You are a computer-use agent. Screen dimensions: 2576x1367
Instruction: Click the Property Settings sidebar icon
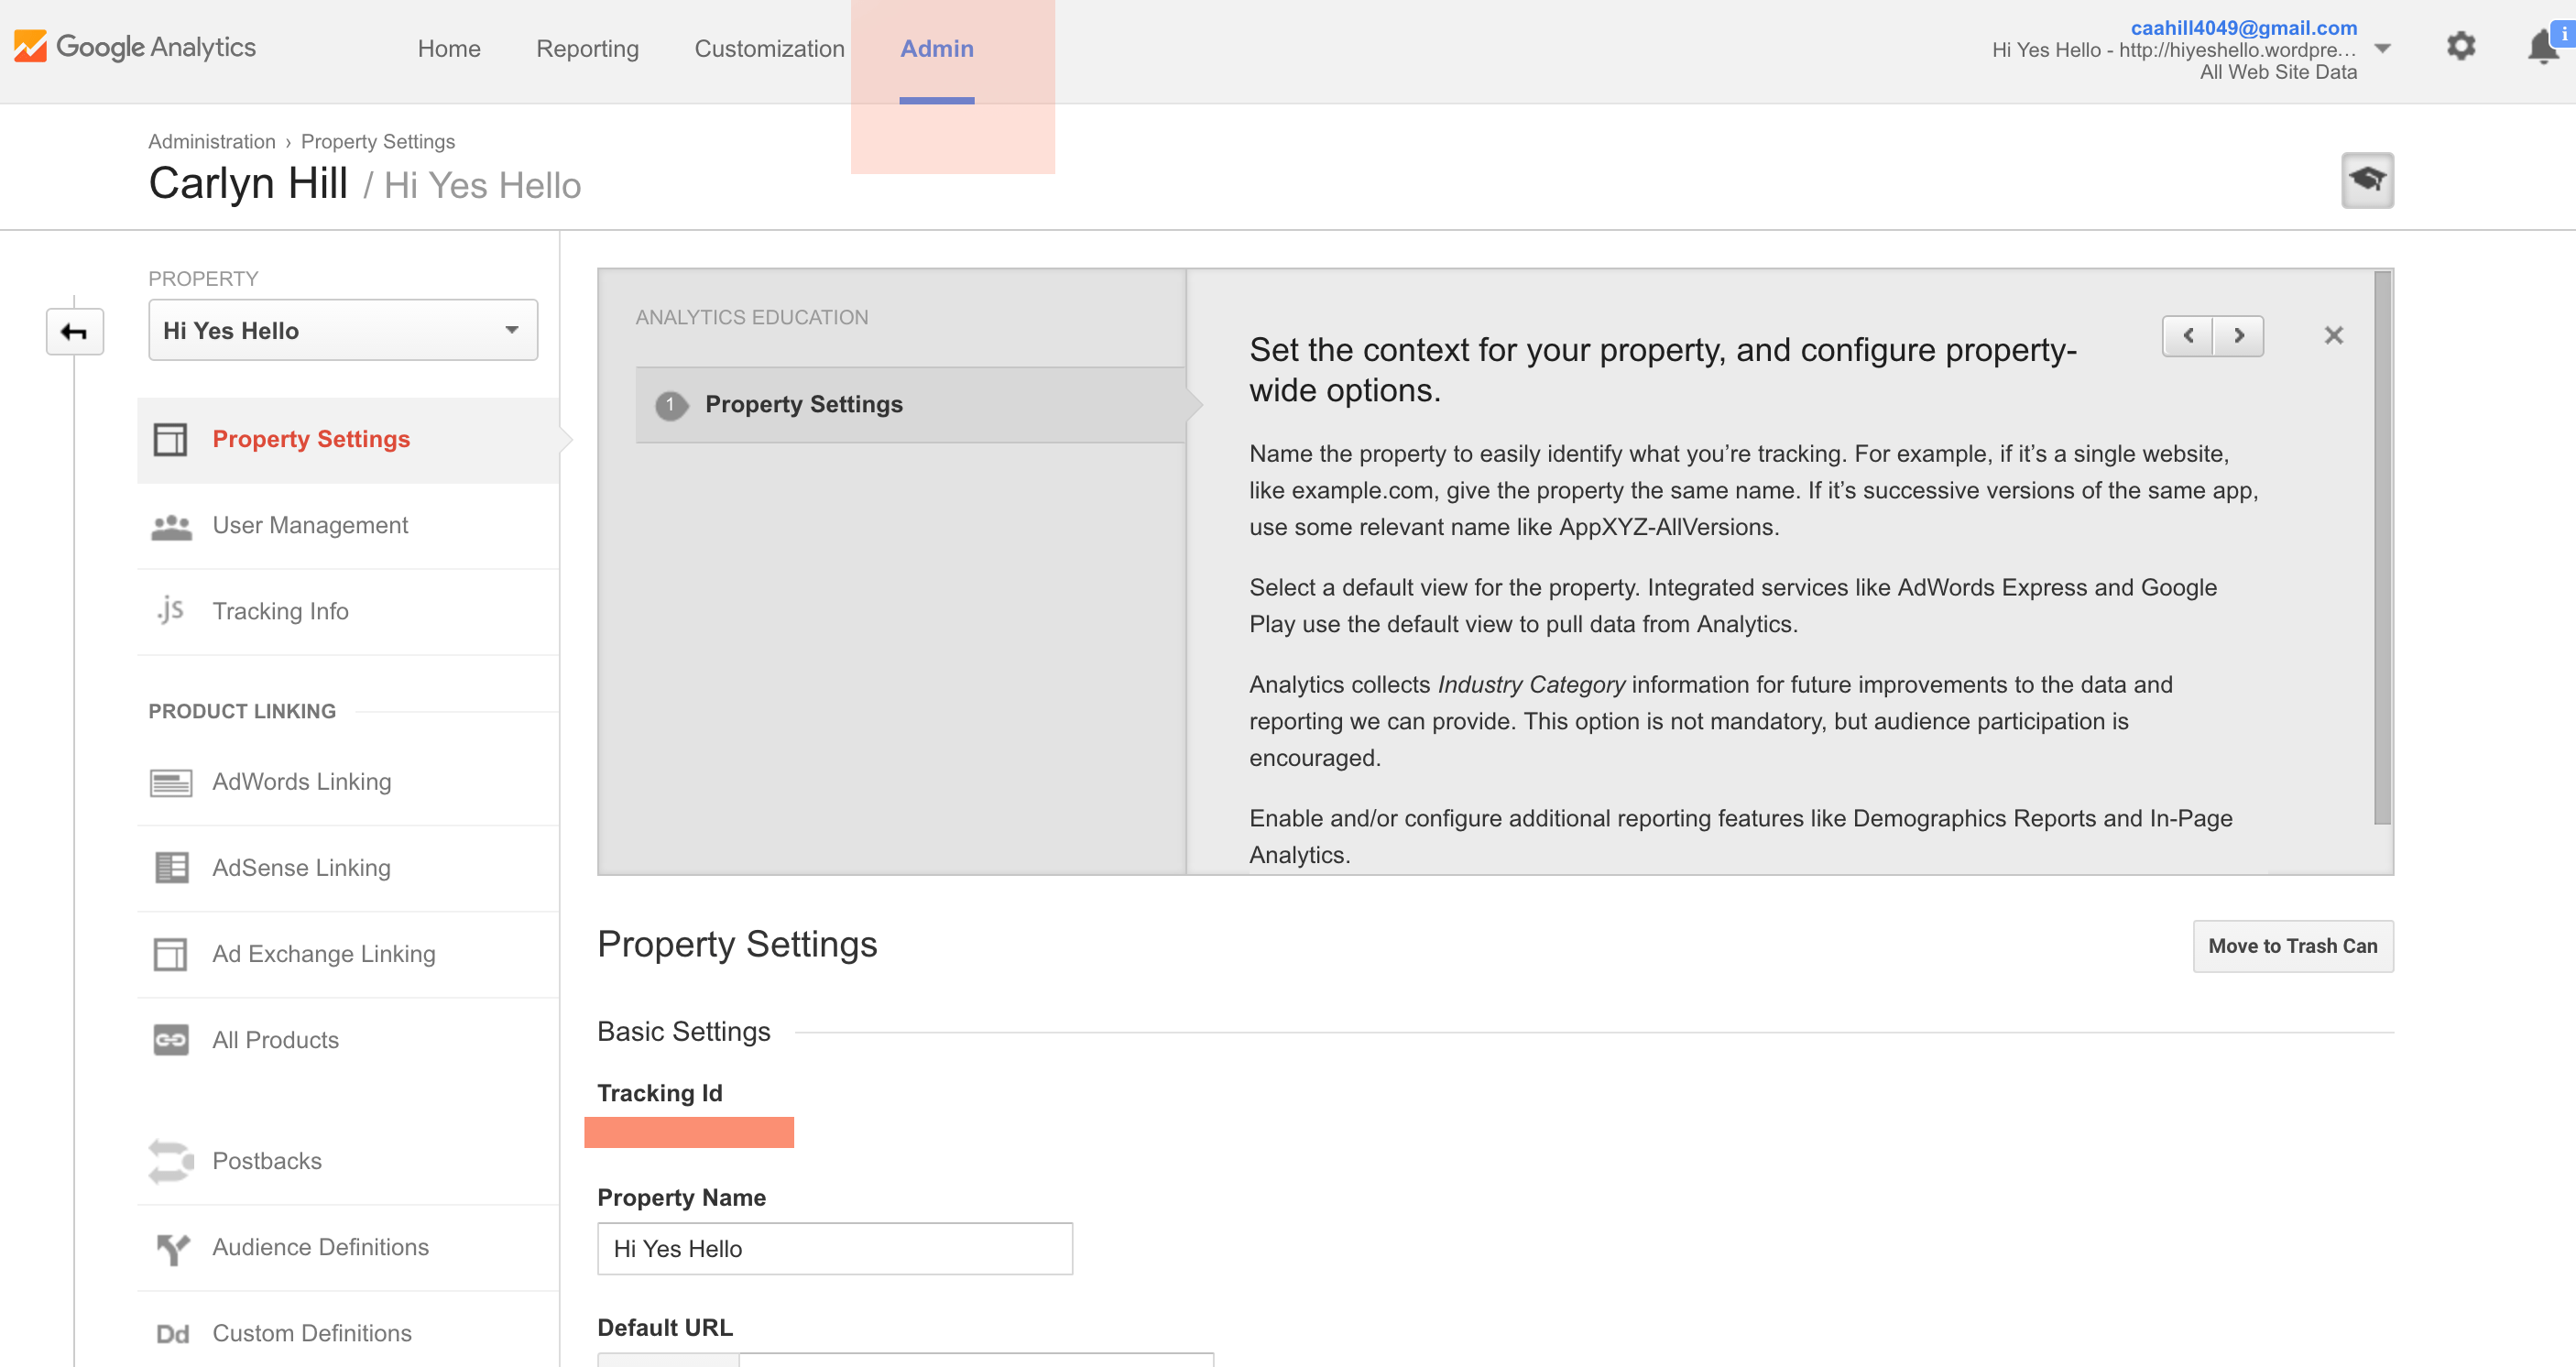tap(170, 439)
